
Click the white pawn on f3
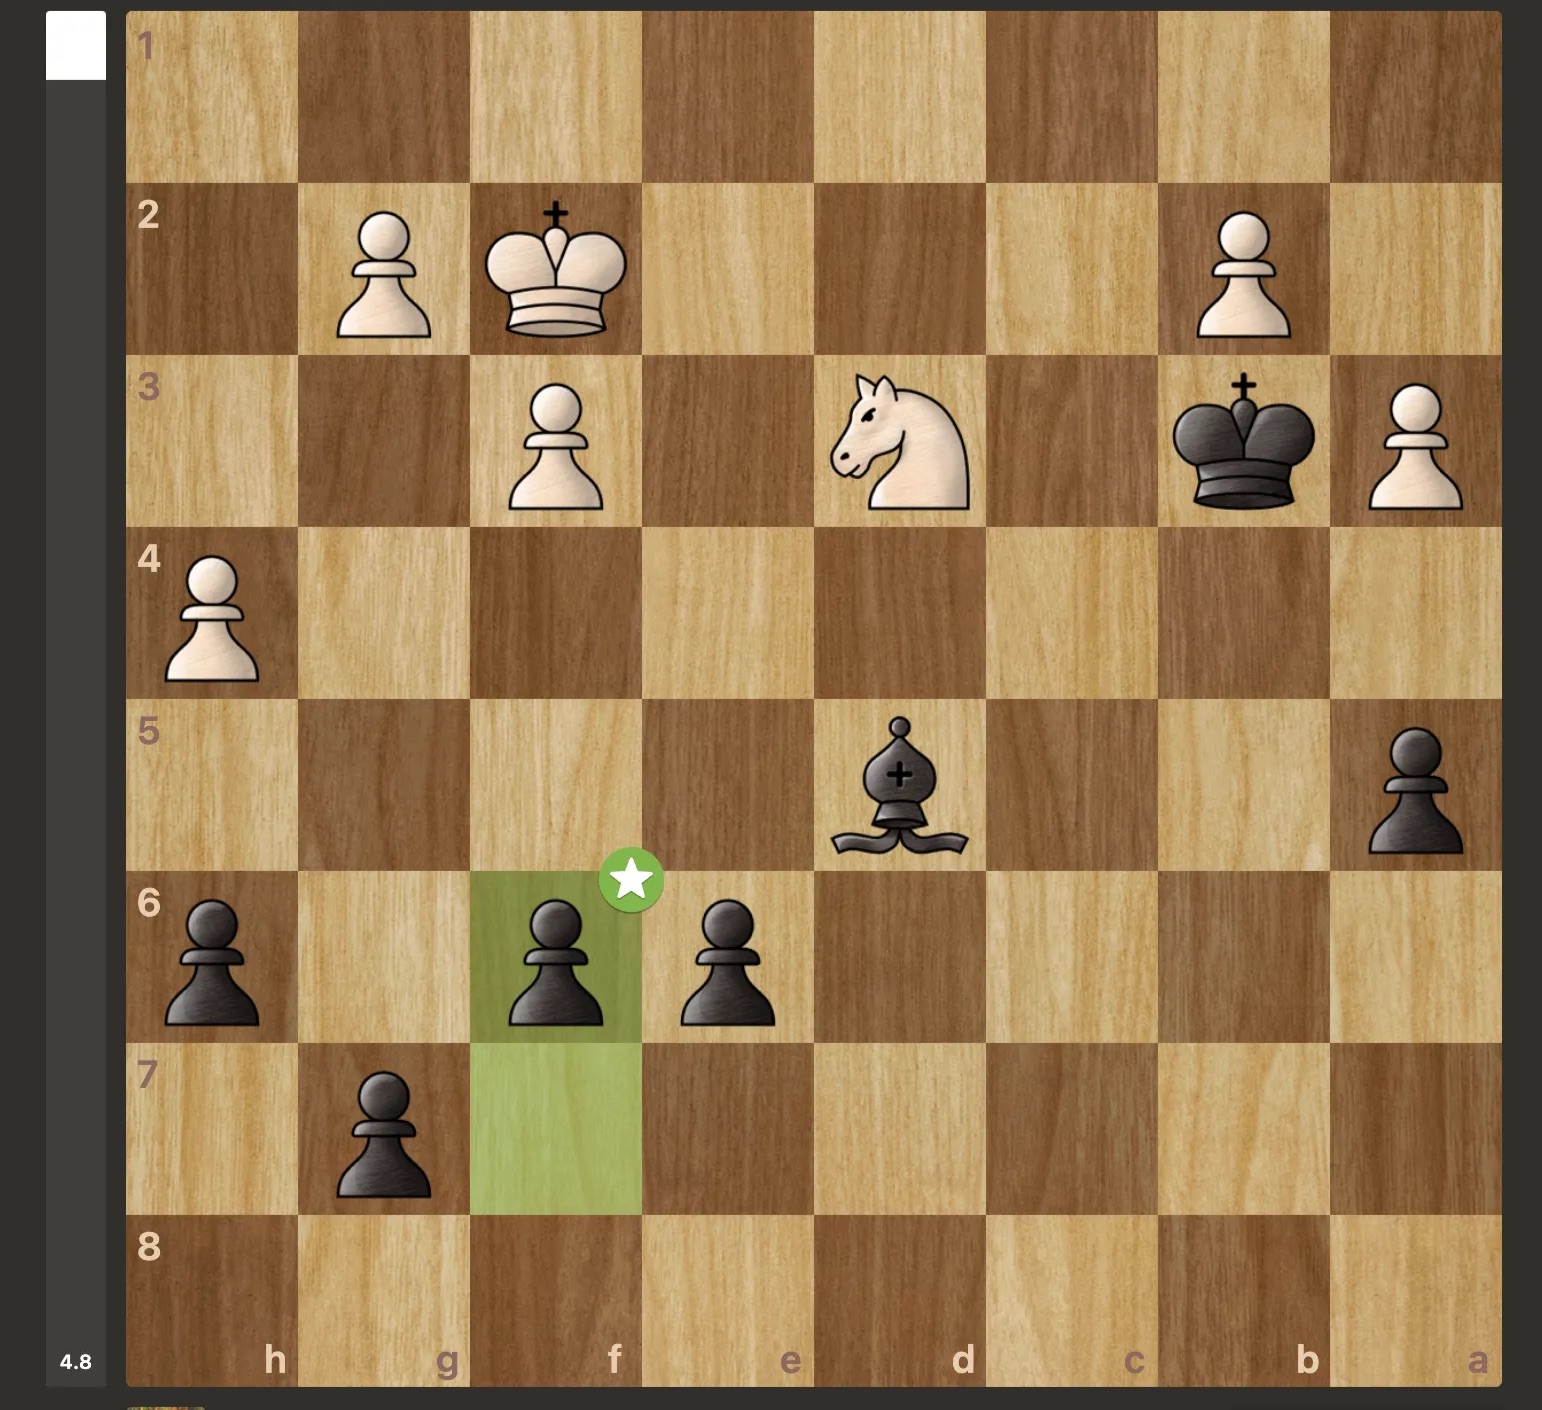tap(556, 447)
